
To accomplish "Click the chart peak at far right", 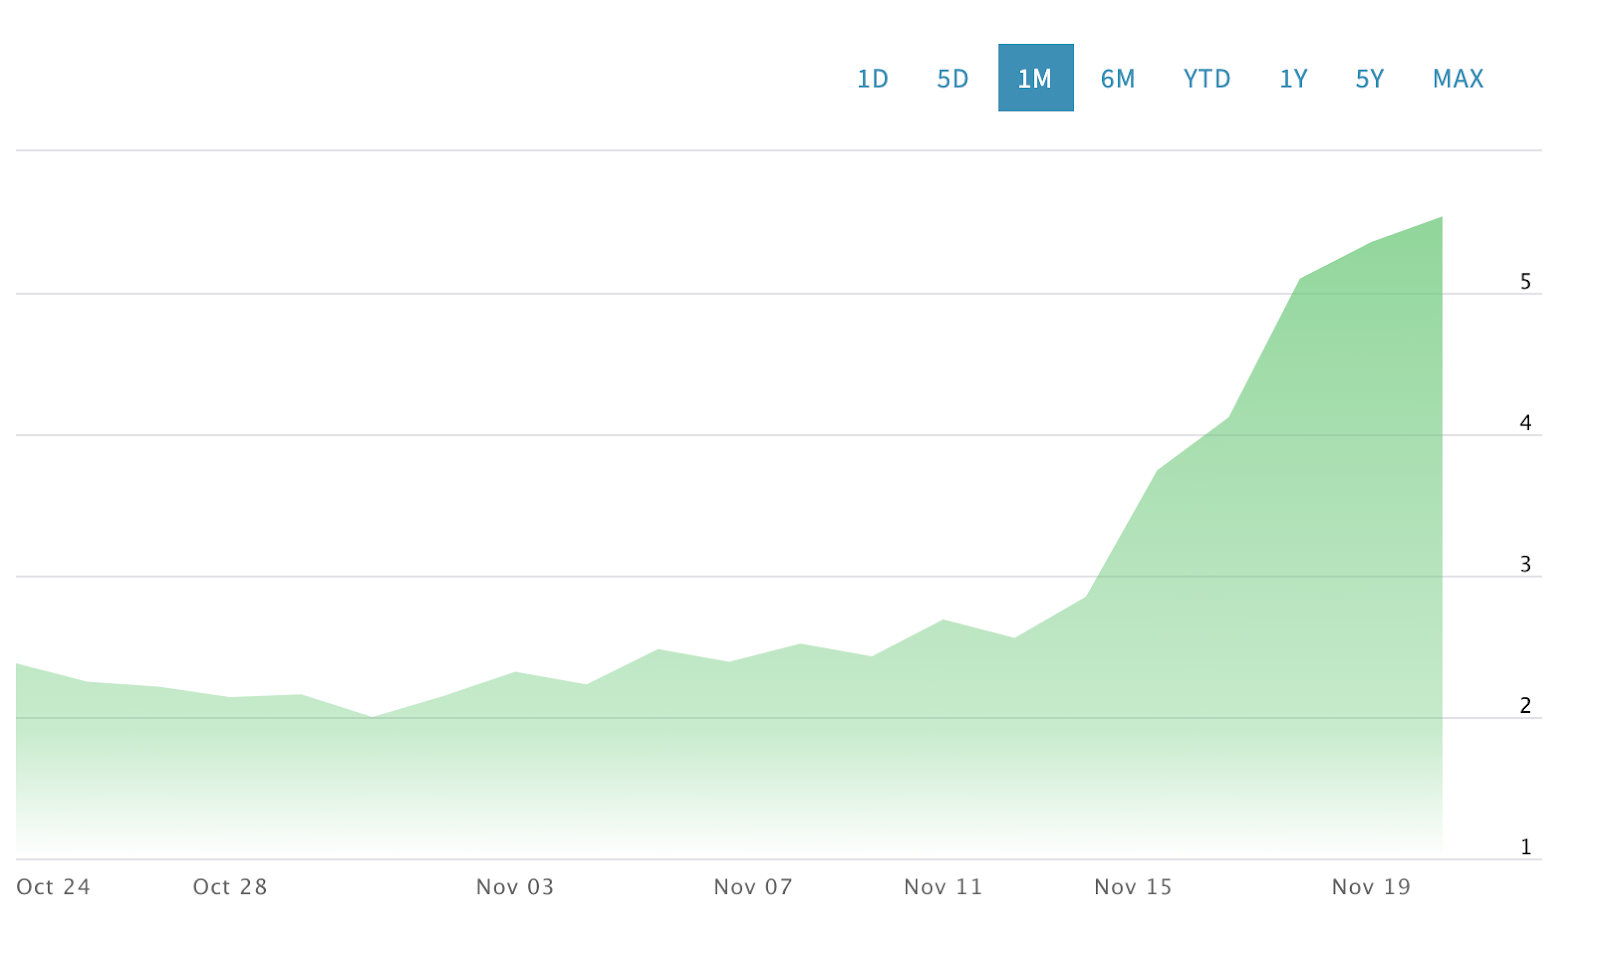I will tap(1441, 217).
